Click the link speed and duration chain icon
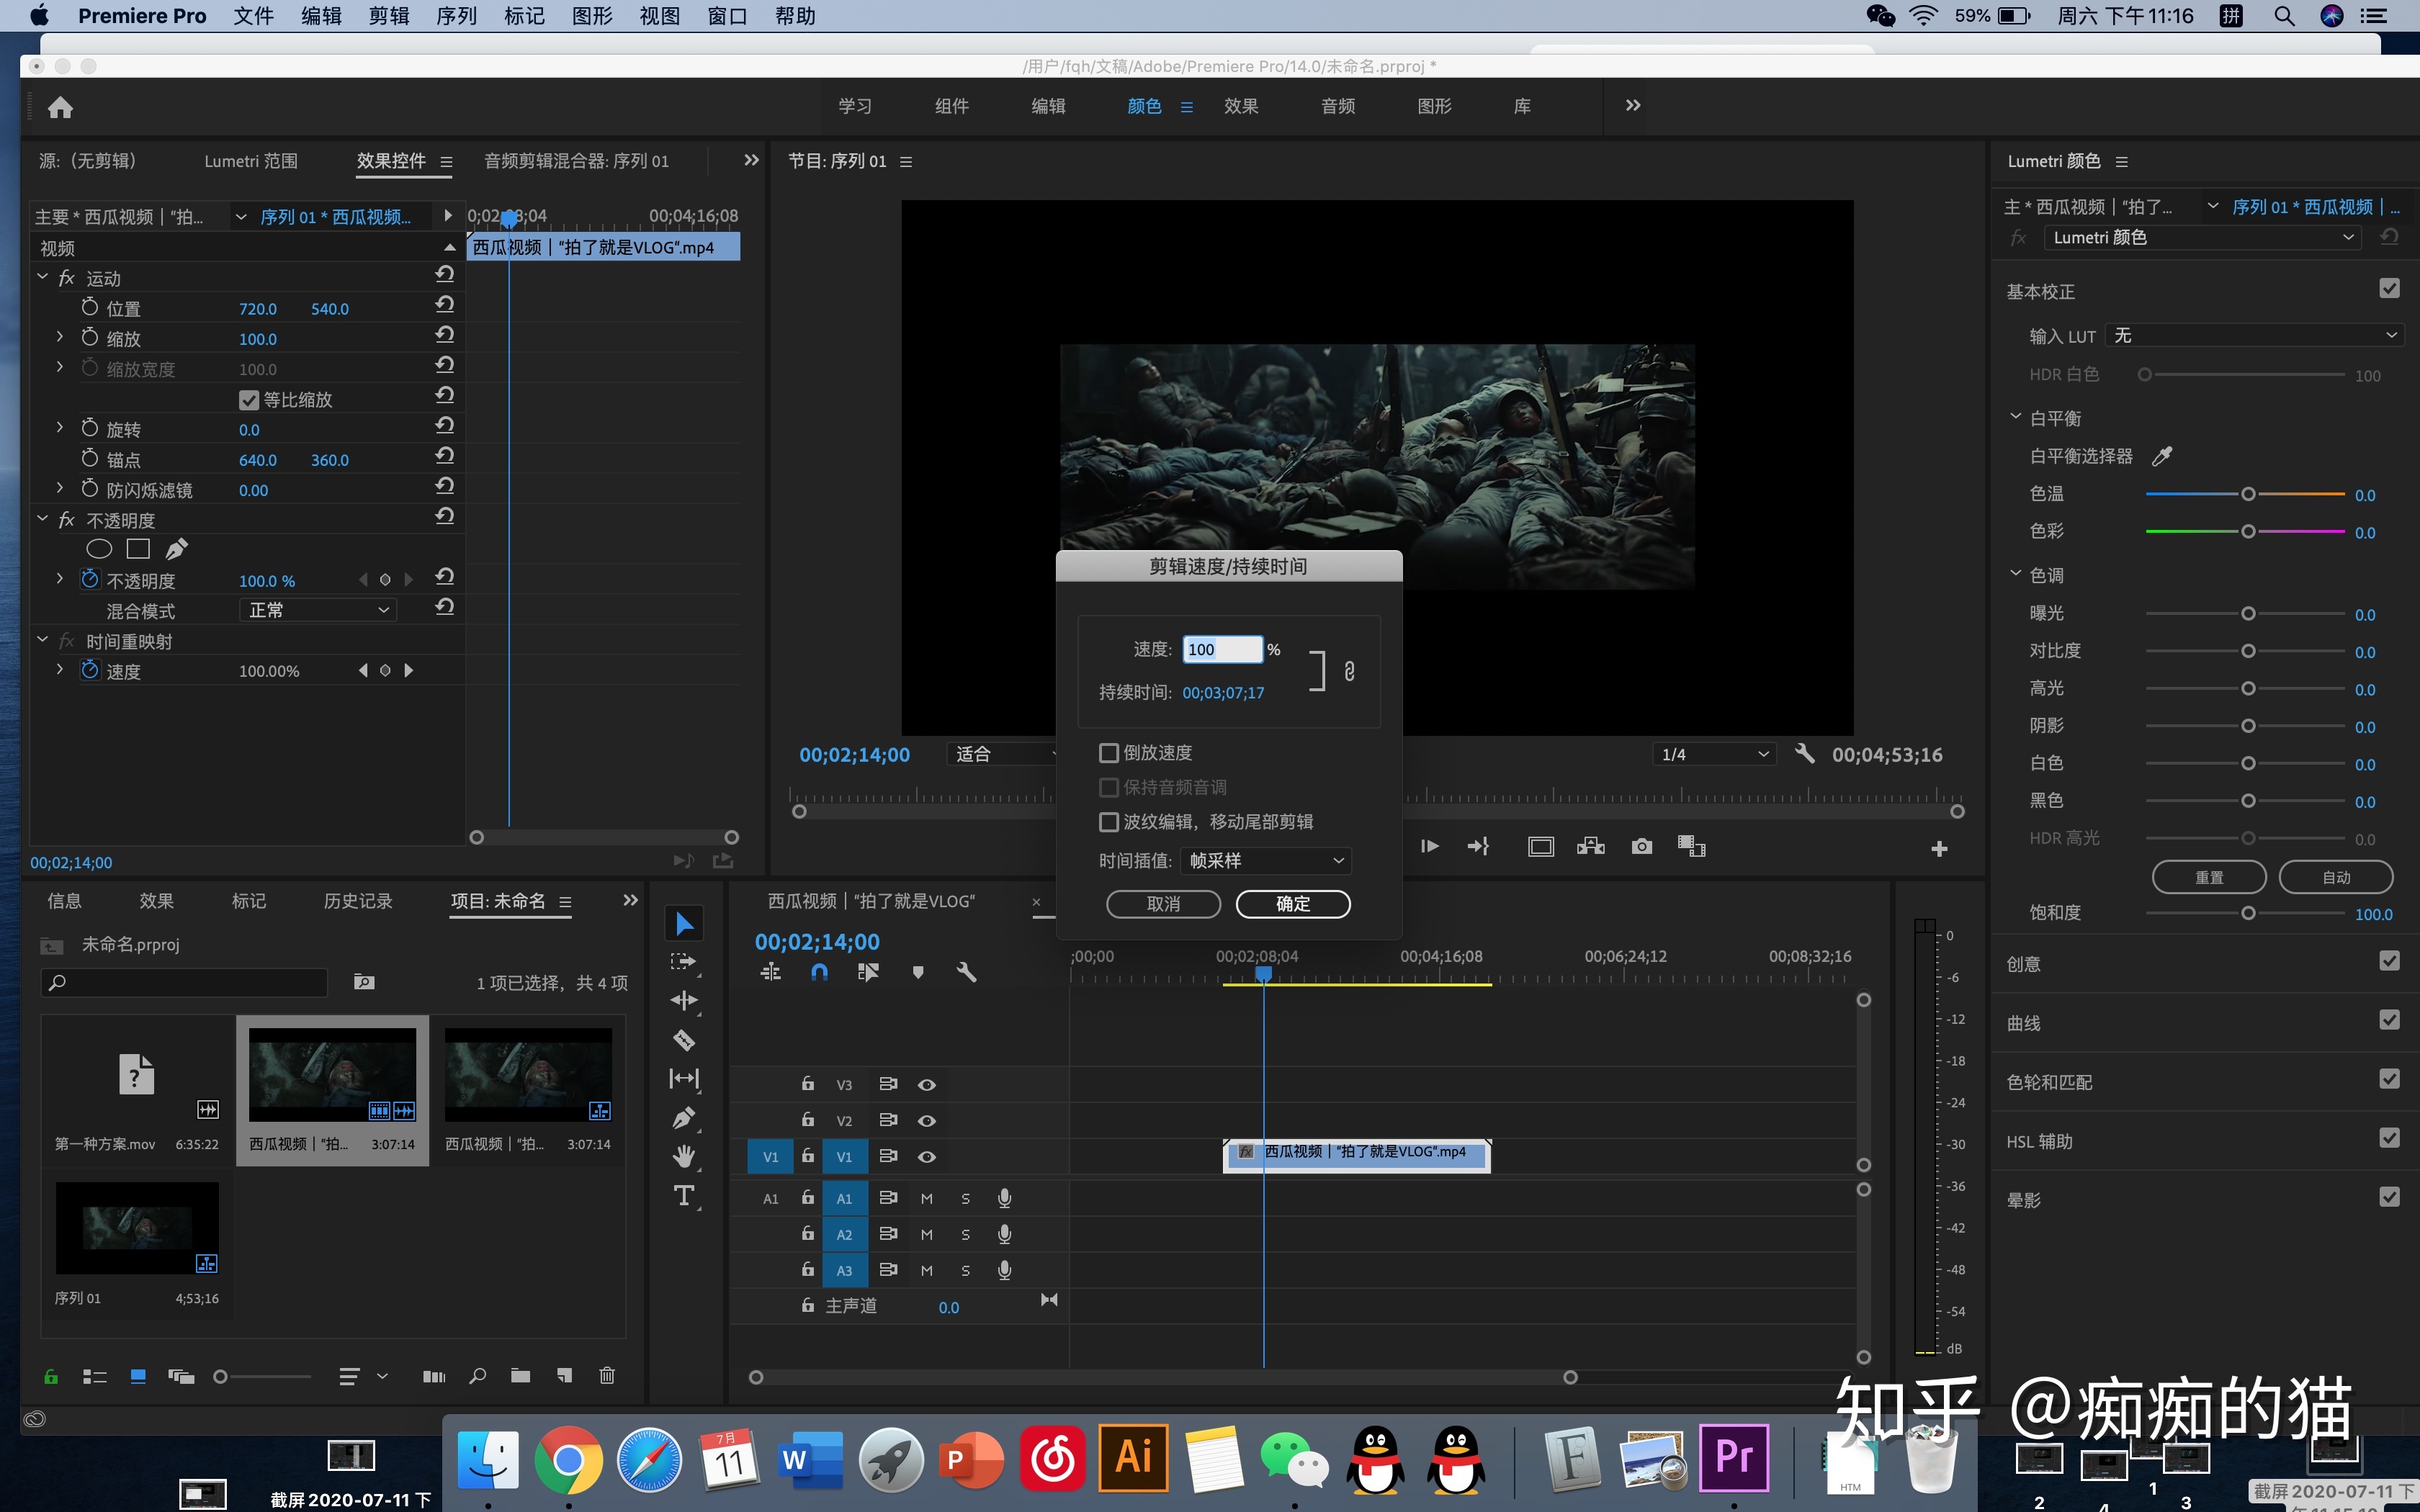2420x1512 pixels. tap(1349, 671)
